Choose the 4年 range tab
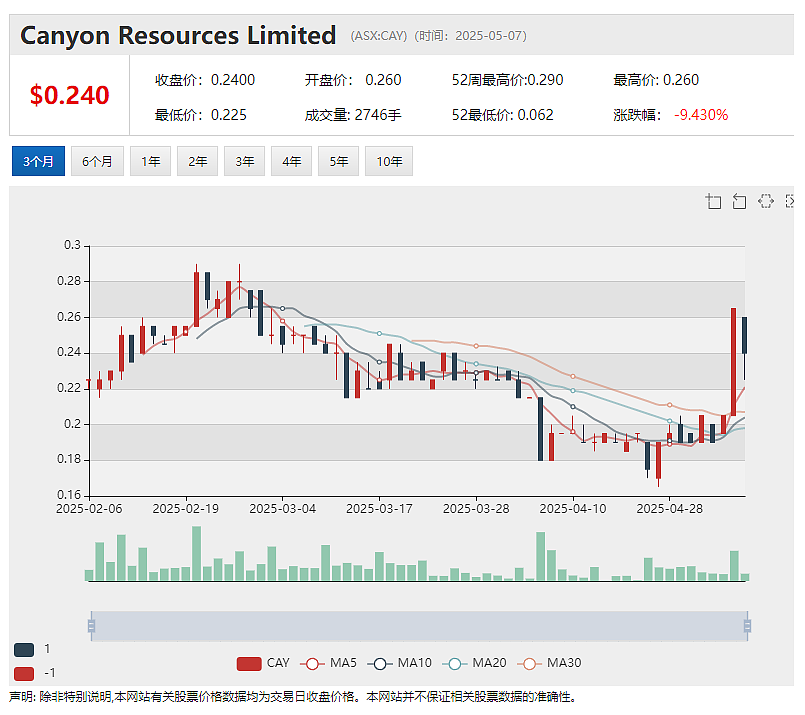The height and width of the screenshot is (715, 805). [291, 161]
